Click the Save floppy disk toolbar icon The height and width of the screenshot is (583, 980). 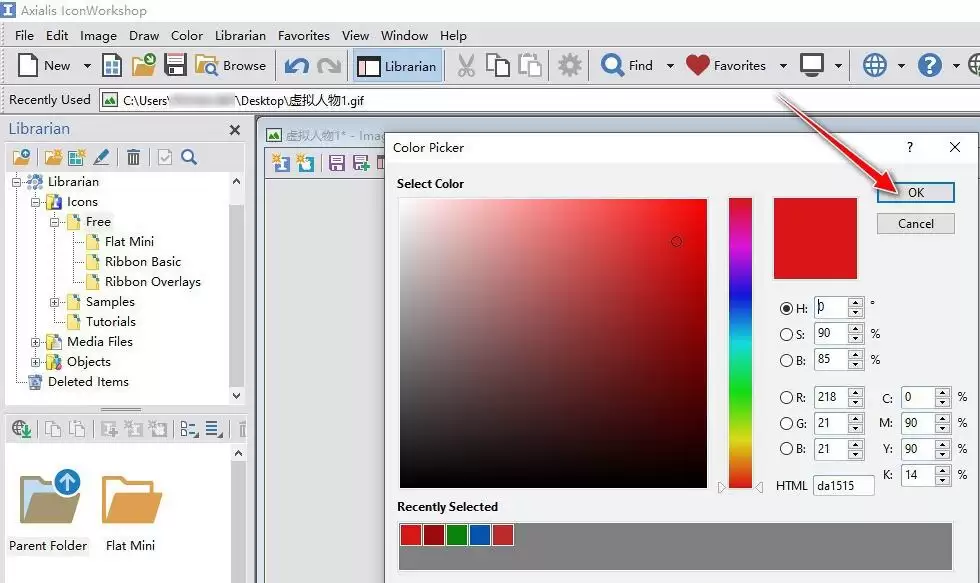pos(175,65)
